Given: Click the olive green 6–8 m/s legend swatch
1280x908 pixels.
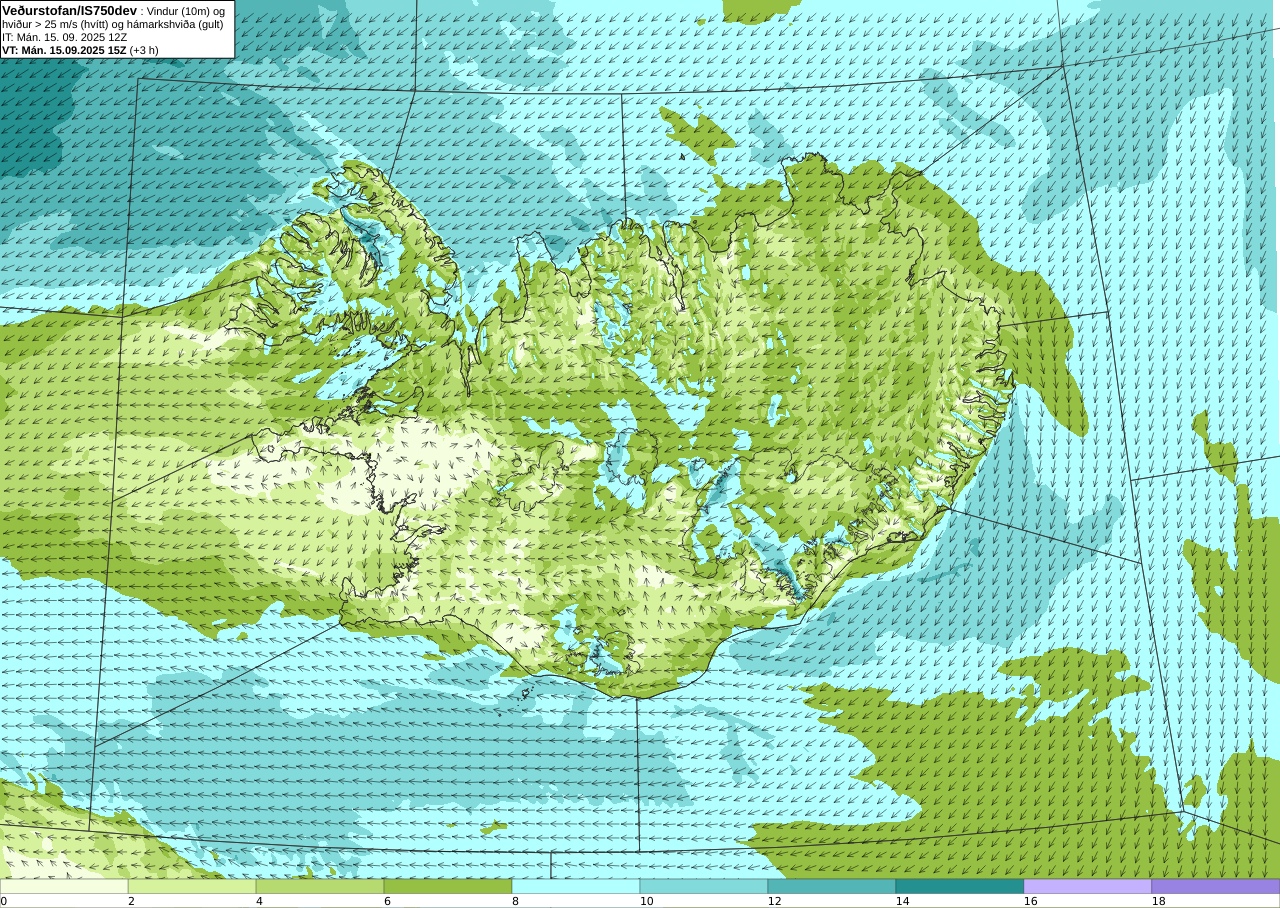Looking at the screenshot, I should [448, 886].
